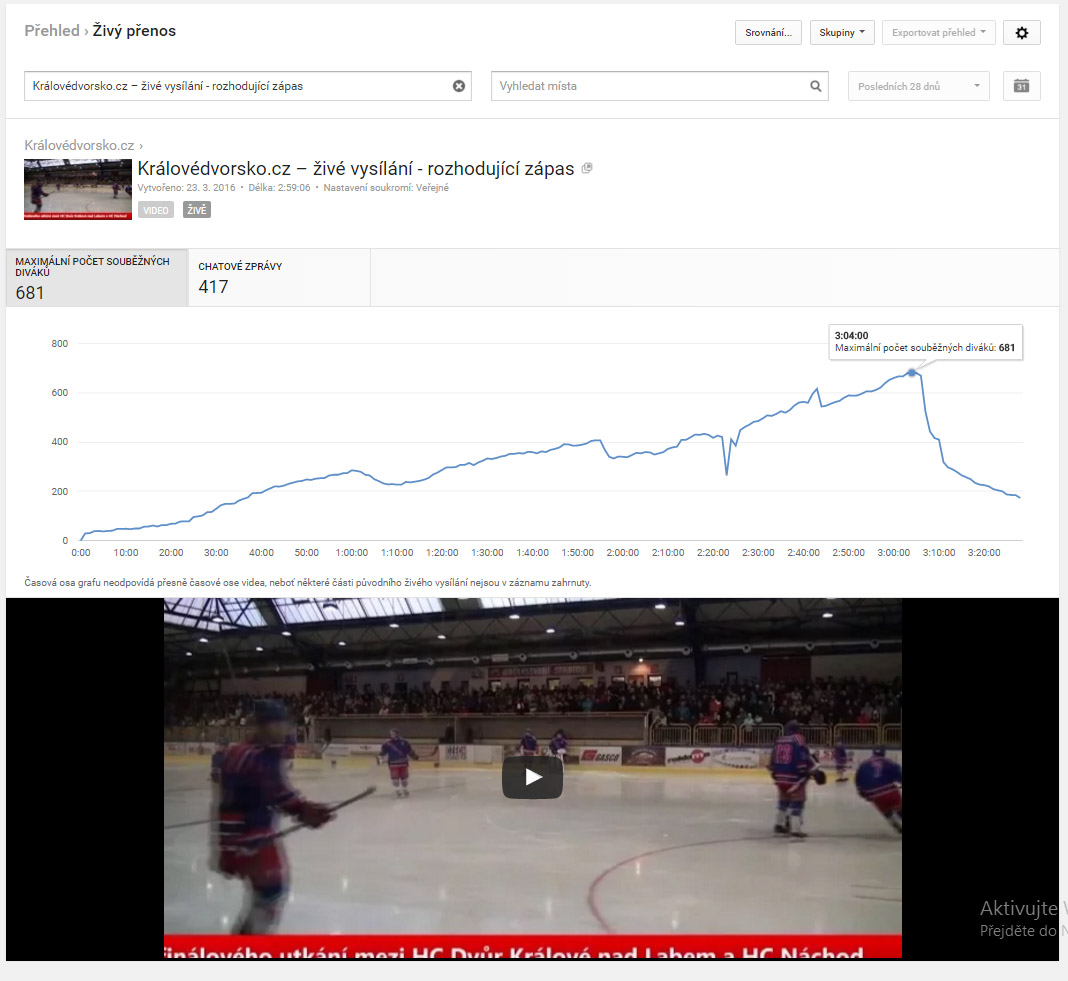Click the small hockey video thumbnail
This screenshot has height=981, width=1068.
click(x=78, y=189)
